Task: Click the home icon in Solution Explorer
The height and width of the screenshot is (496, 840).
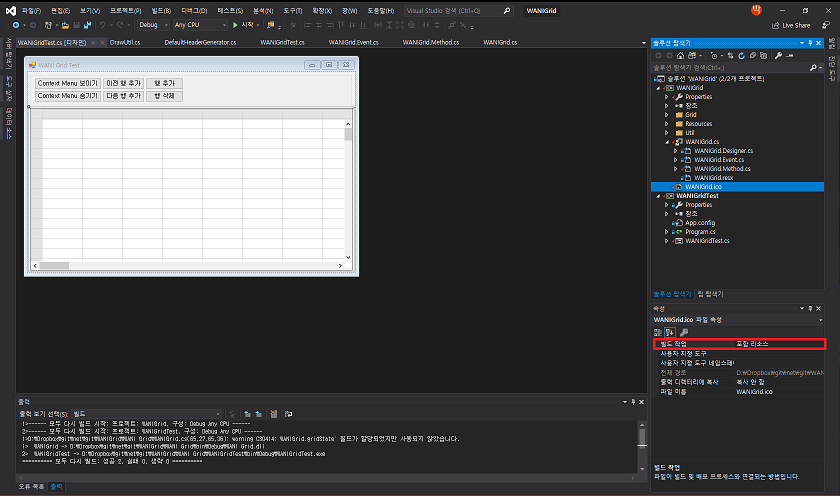Action: tap(680, 56)
